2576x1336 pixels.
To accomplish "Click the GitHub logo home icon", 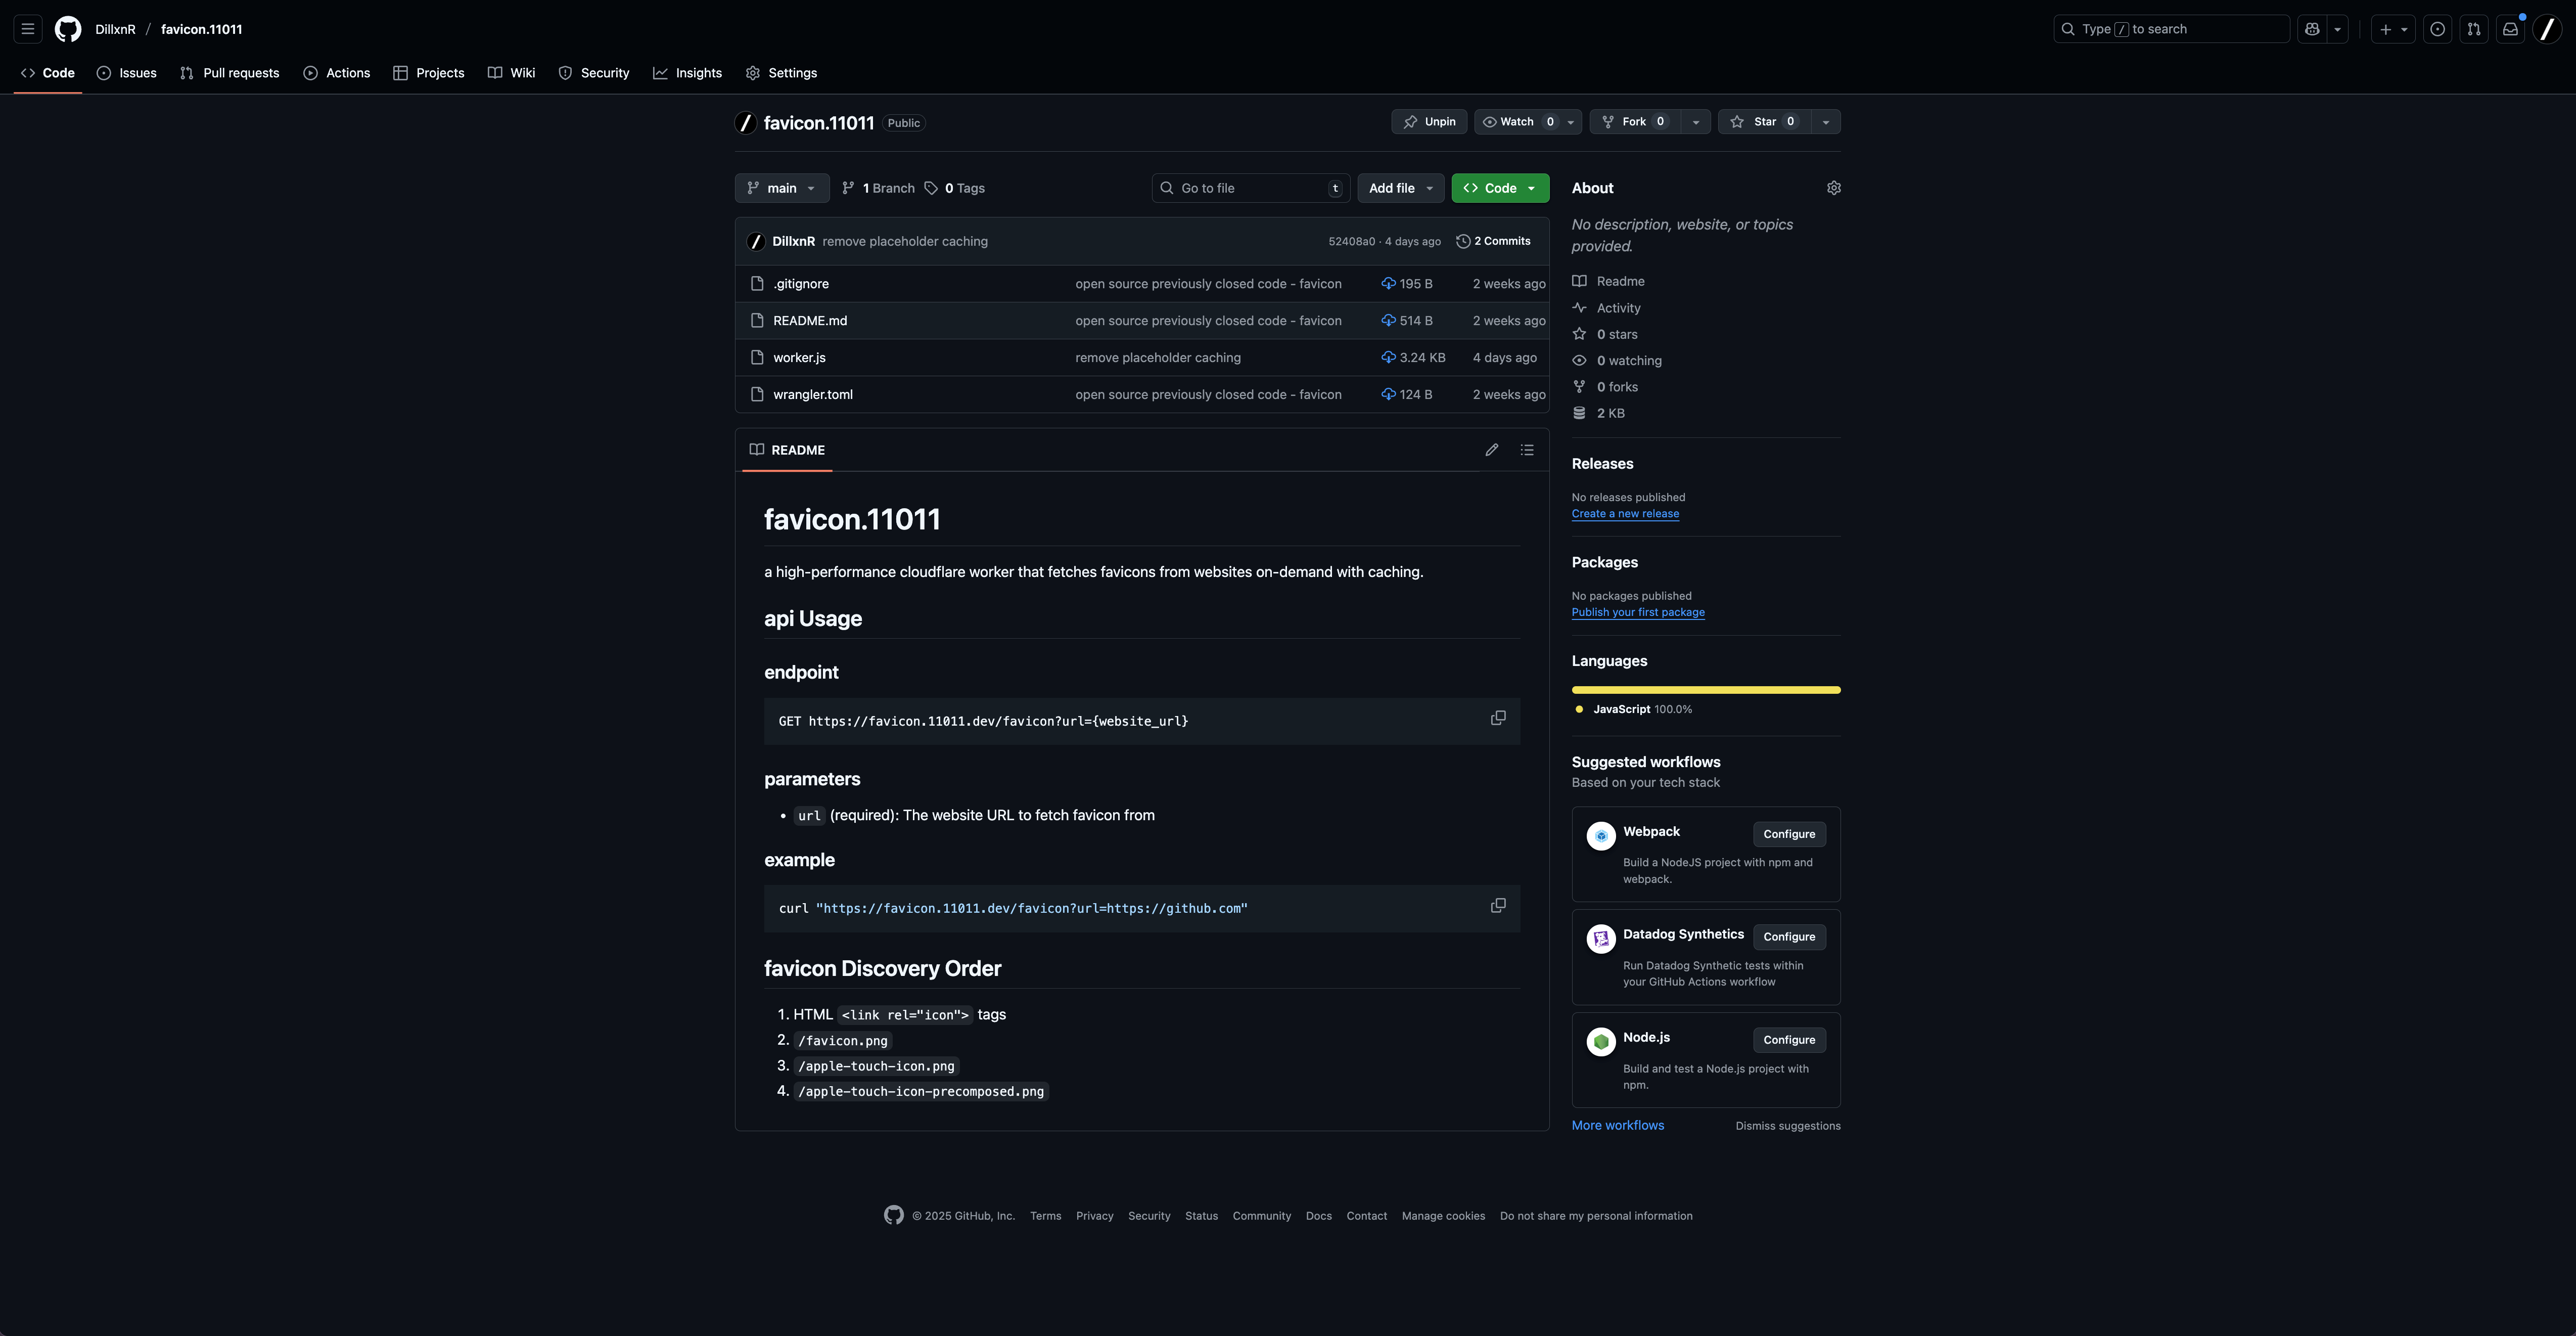I will point(68,29).
